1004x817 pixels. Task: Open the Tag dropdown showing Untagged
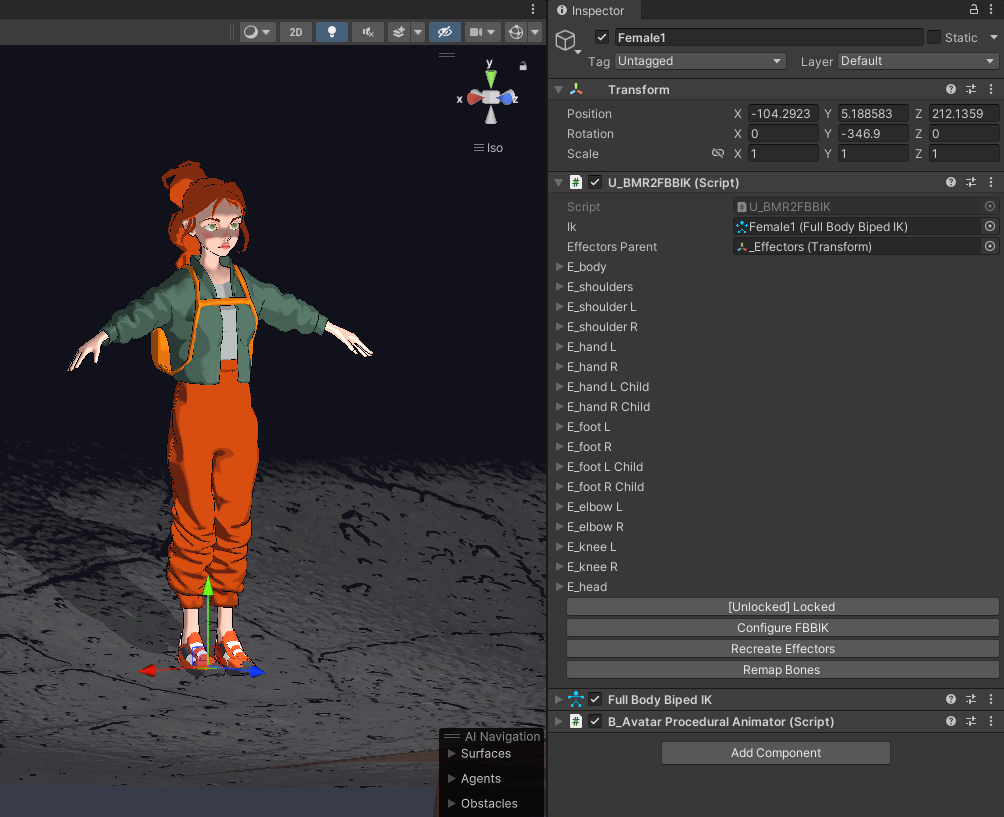pyautogui.click(x=700, y=62)
